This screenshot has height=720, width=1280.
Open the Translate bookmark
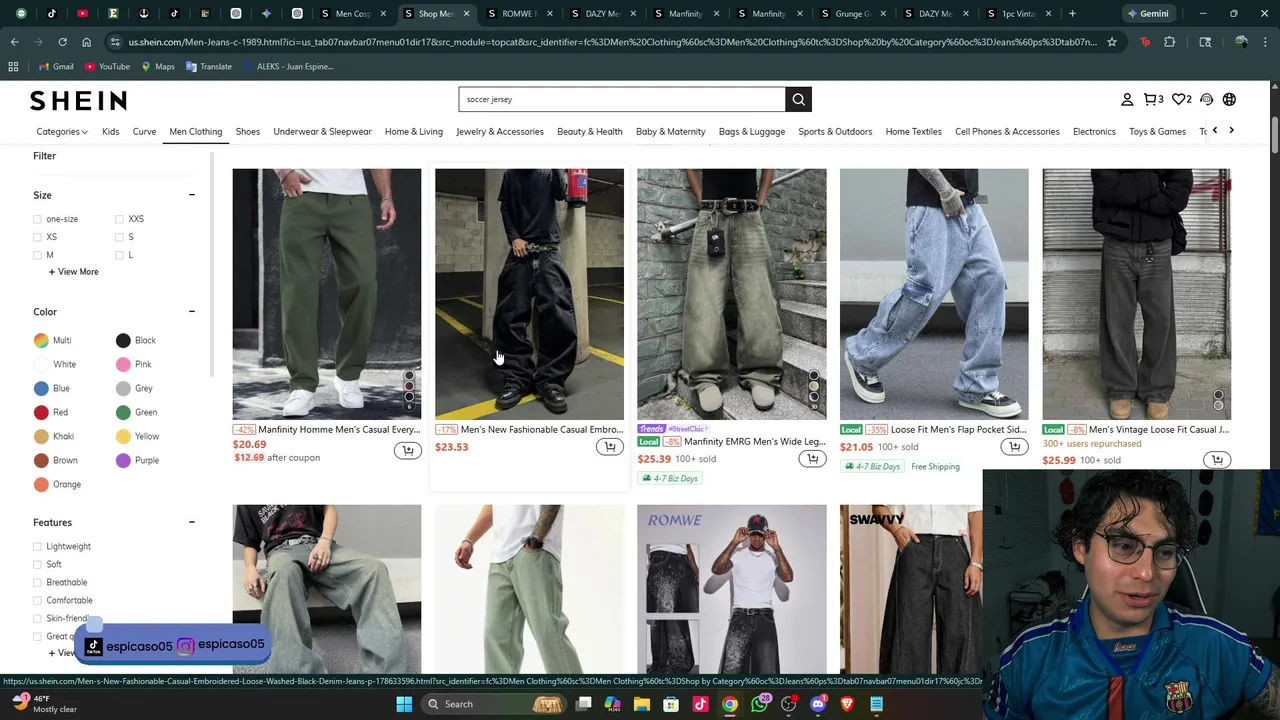pos(209,66)
